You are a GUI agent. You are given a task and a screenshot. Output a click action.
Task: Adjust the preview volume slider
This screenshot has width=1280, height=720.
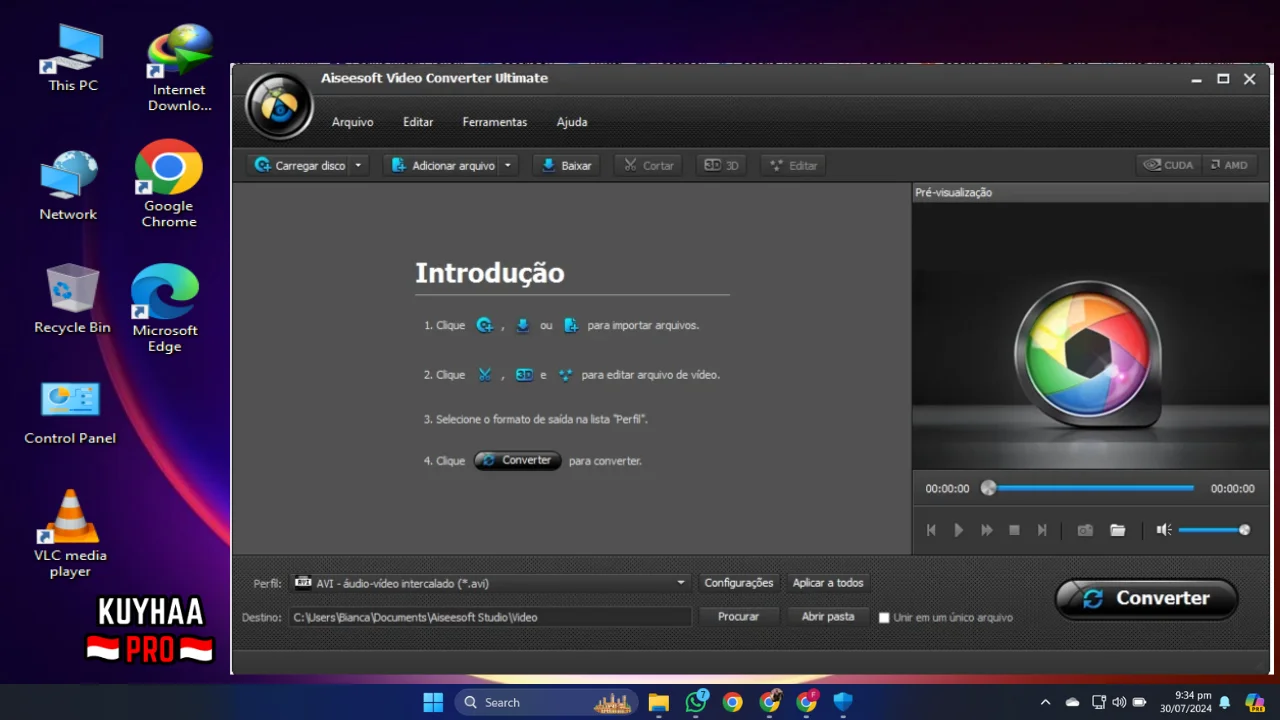tap(1214, 530)
